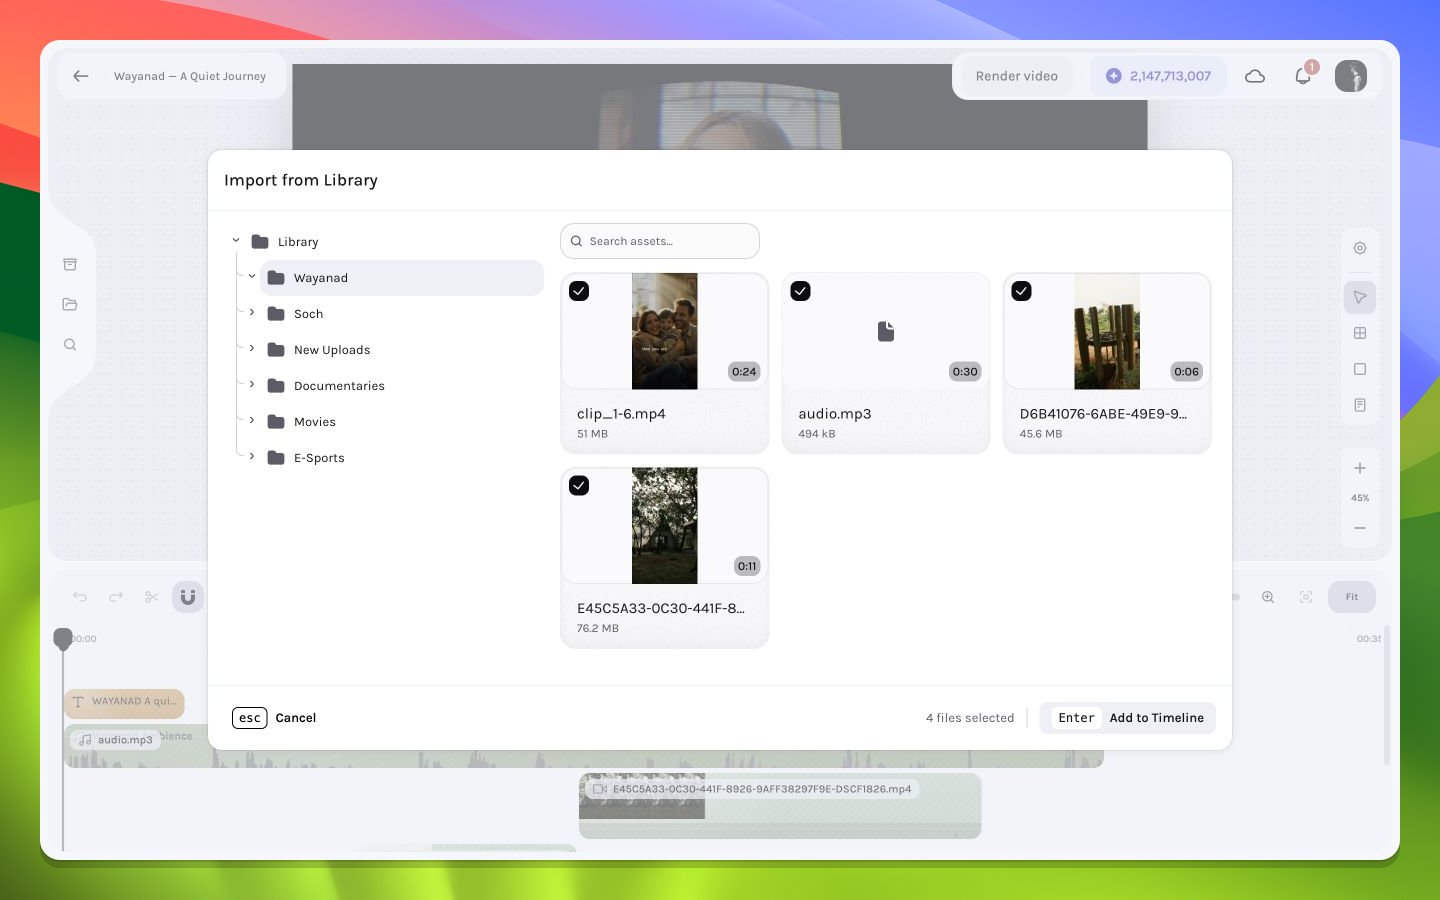This screenshot has width=1440, height=900.
Task: Click the clip_1-6.mp4 thumbnail
Action: 665,331
